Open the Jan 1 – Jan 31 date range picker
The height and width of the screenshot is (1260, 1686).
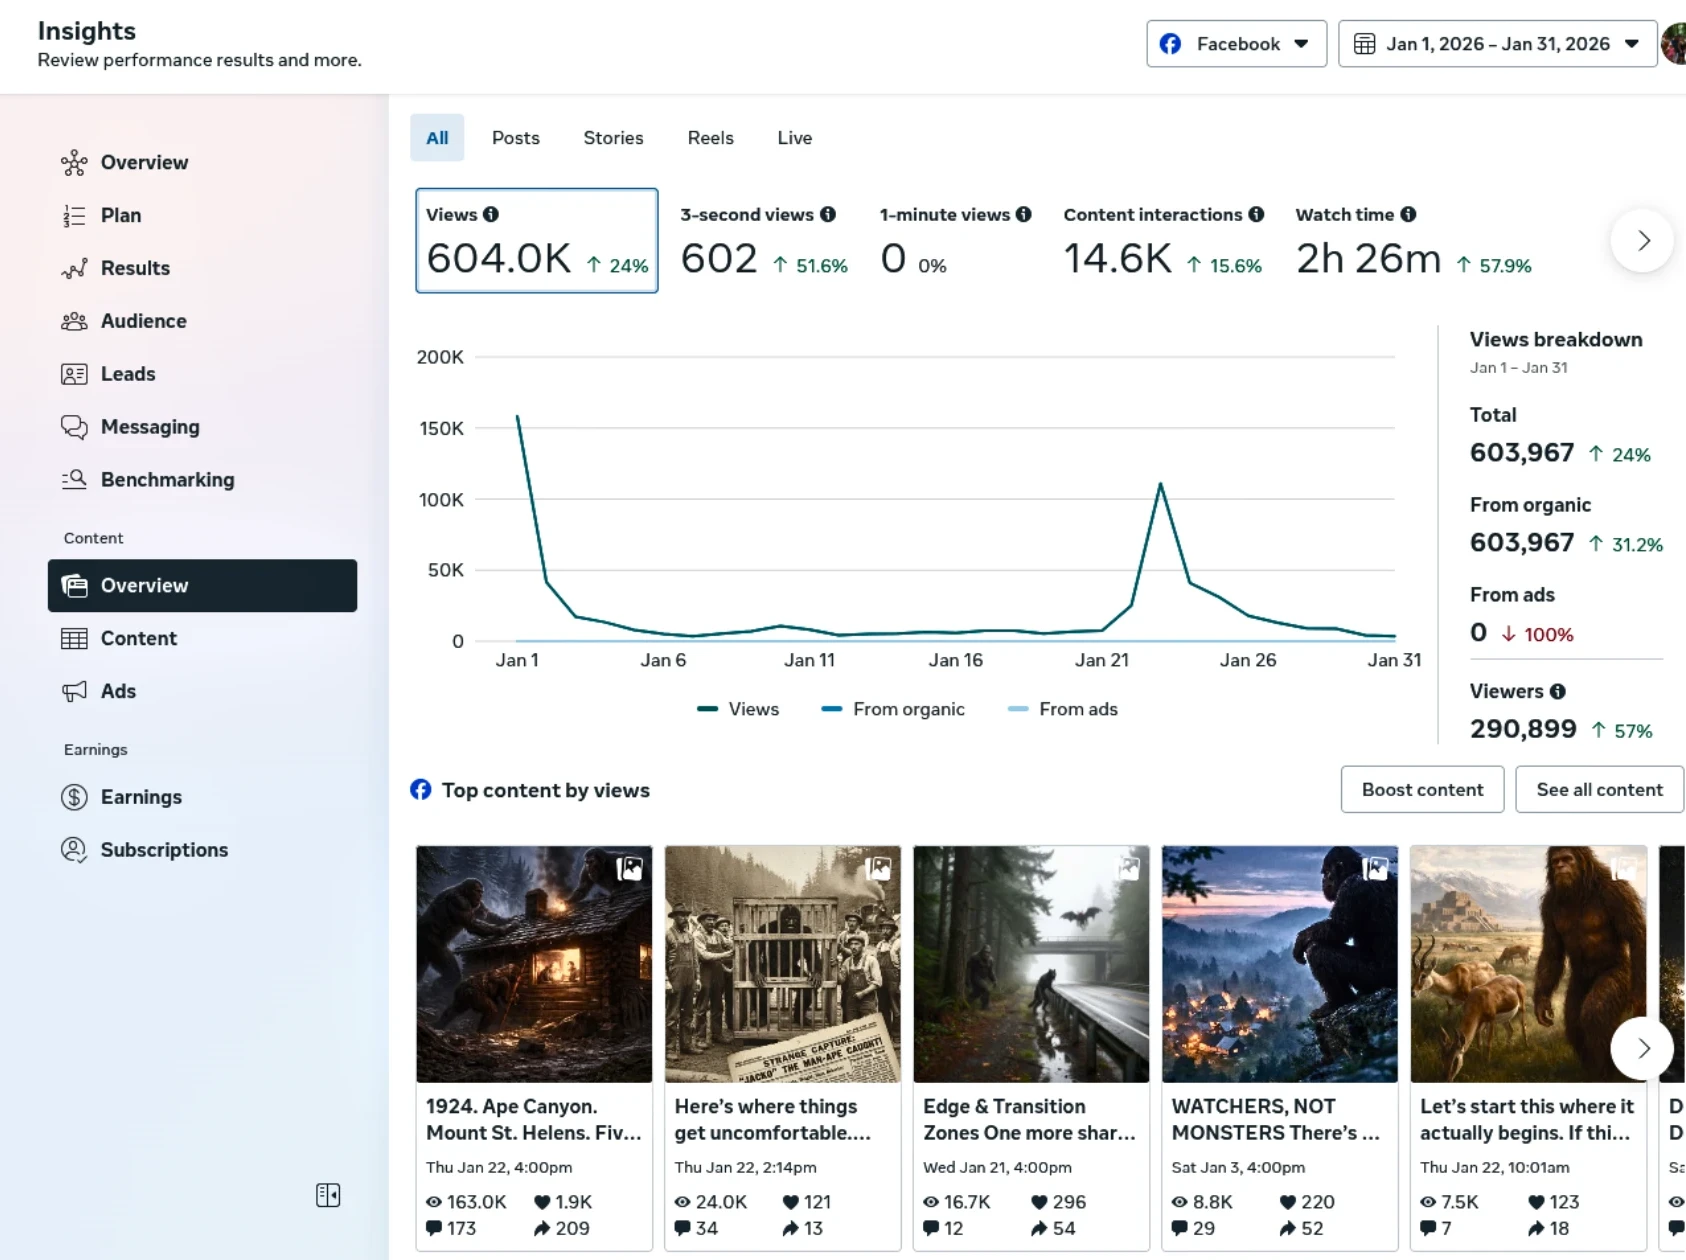[1496, 44]
